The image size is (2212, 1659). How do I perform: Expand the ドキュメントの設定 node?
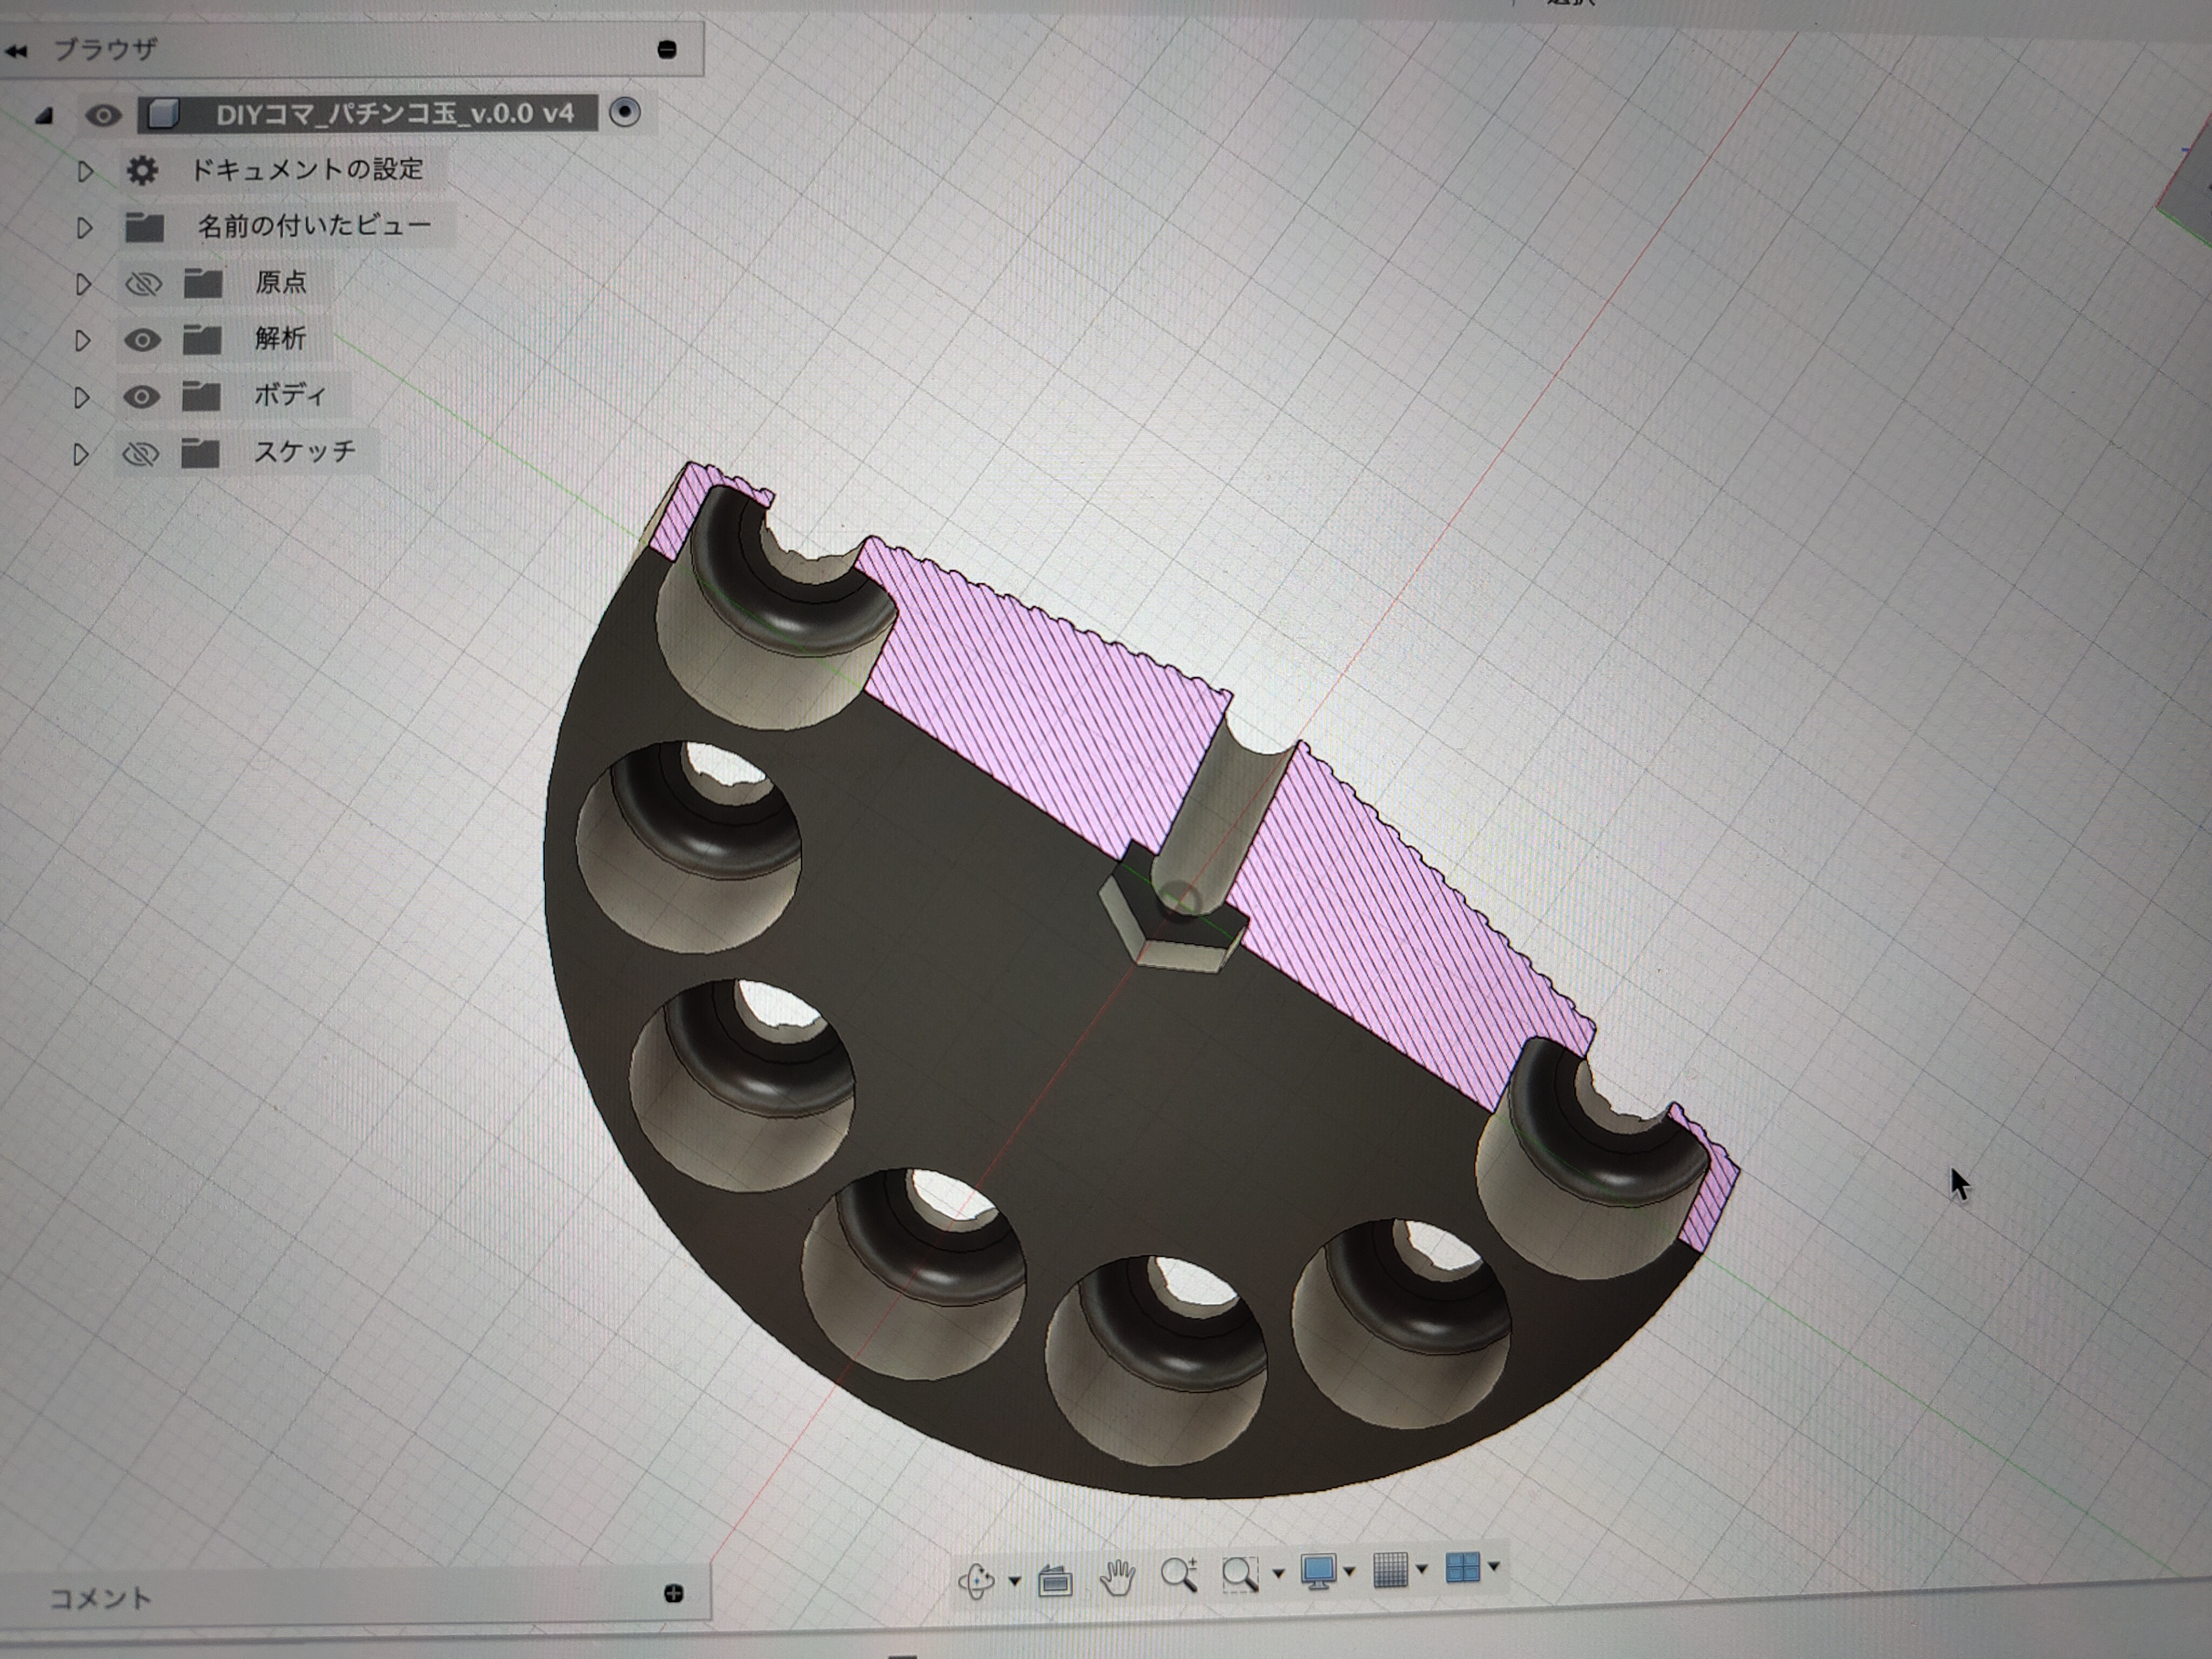(x=85, y=172)
